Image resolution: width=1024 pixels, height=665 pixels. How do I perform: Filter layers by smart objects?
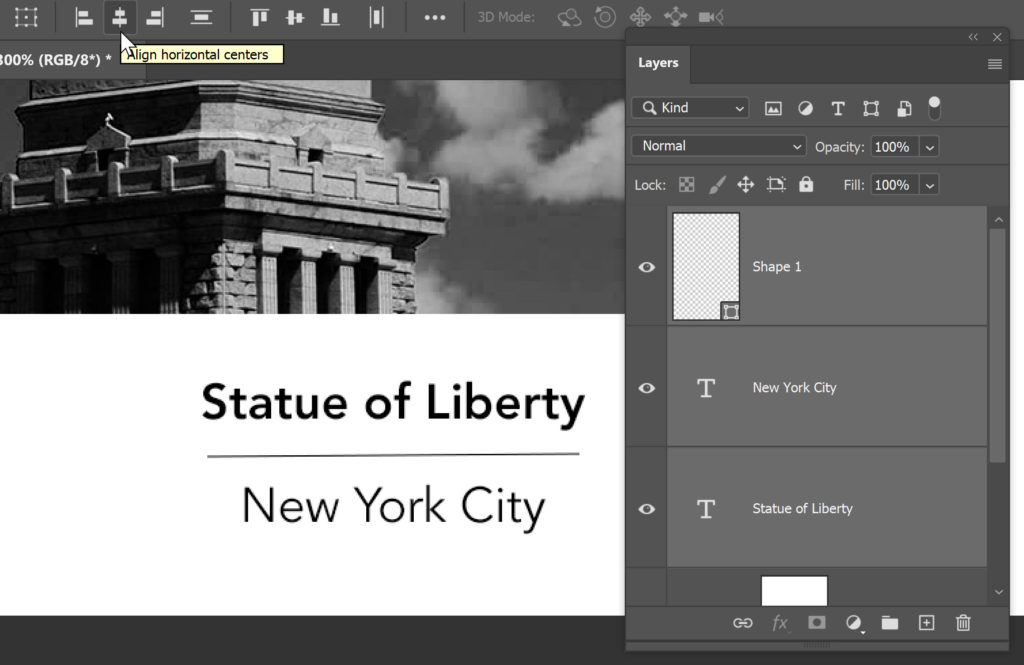pos(904,108)
